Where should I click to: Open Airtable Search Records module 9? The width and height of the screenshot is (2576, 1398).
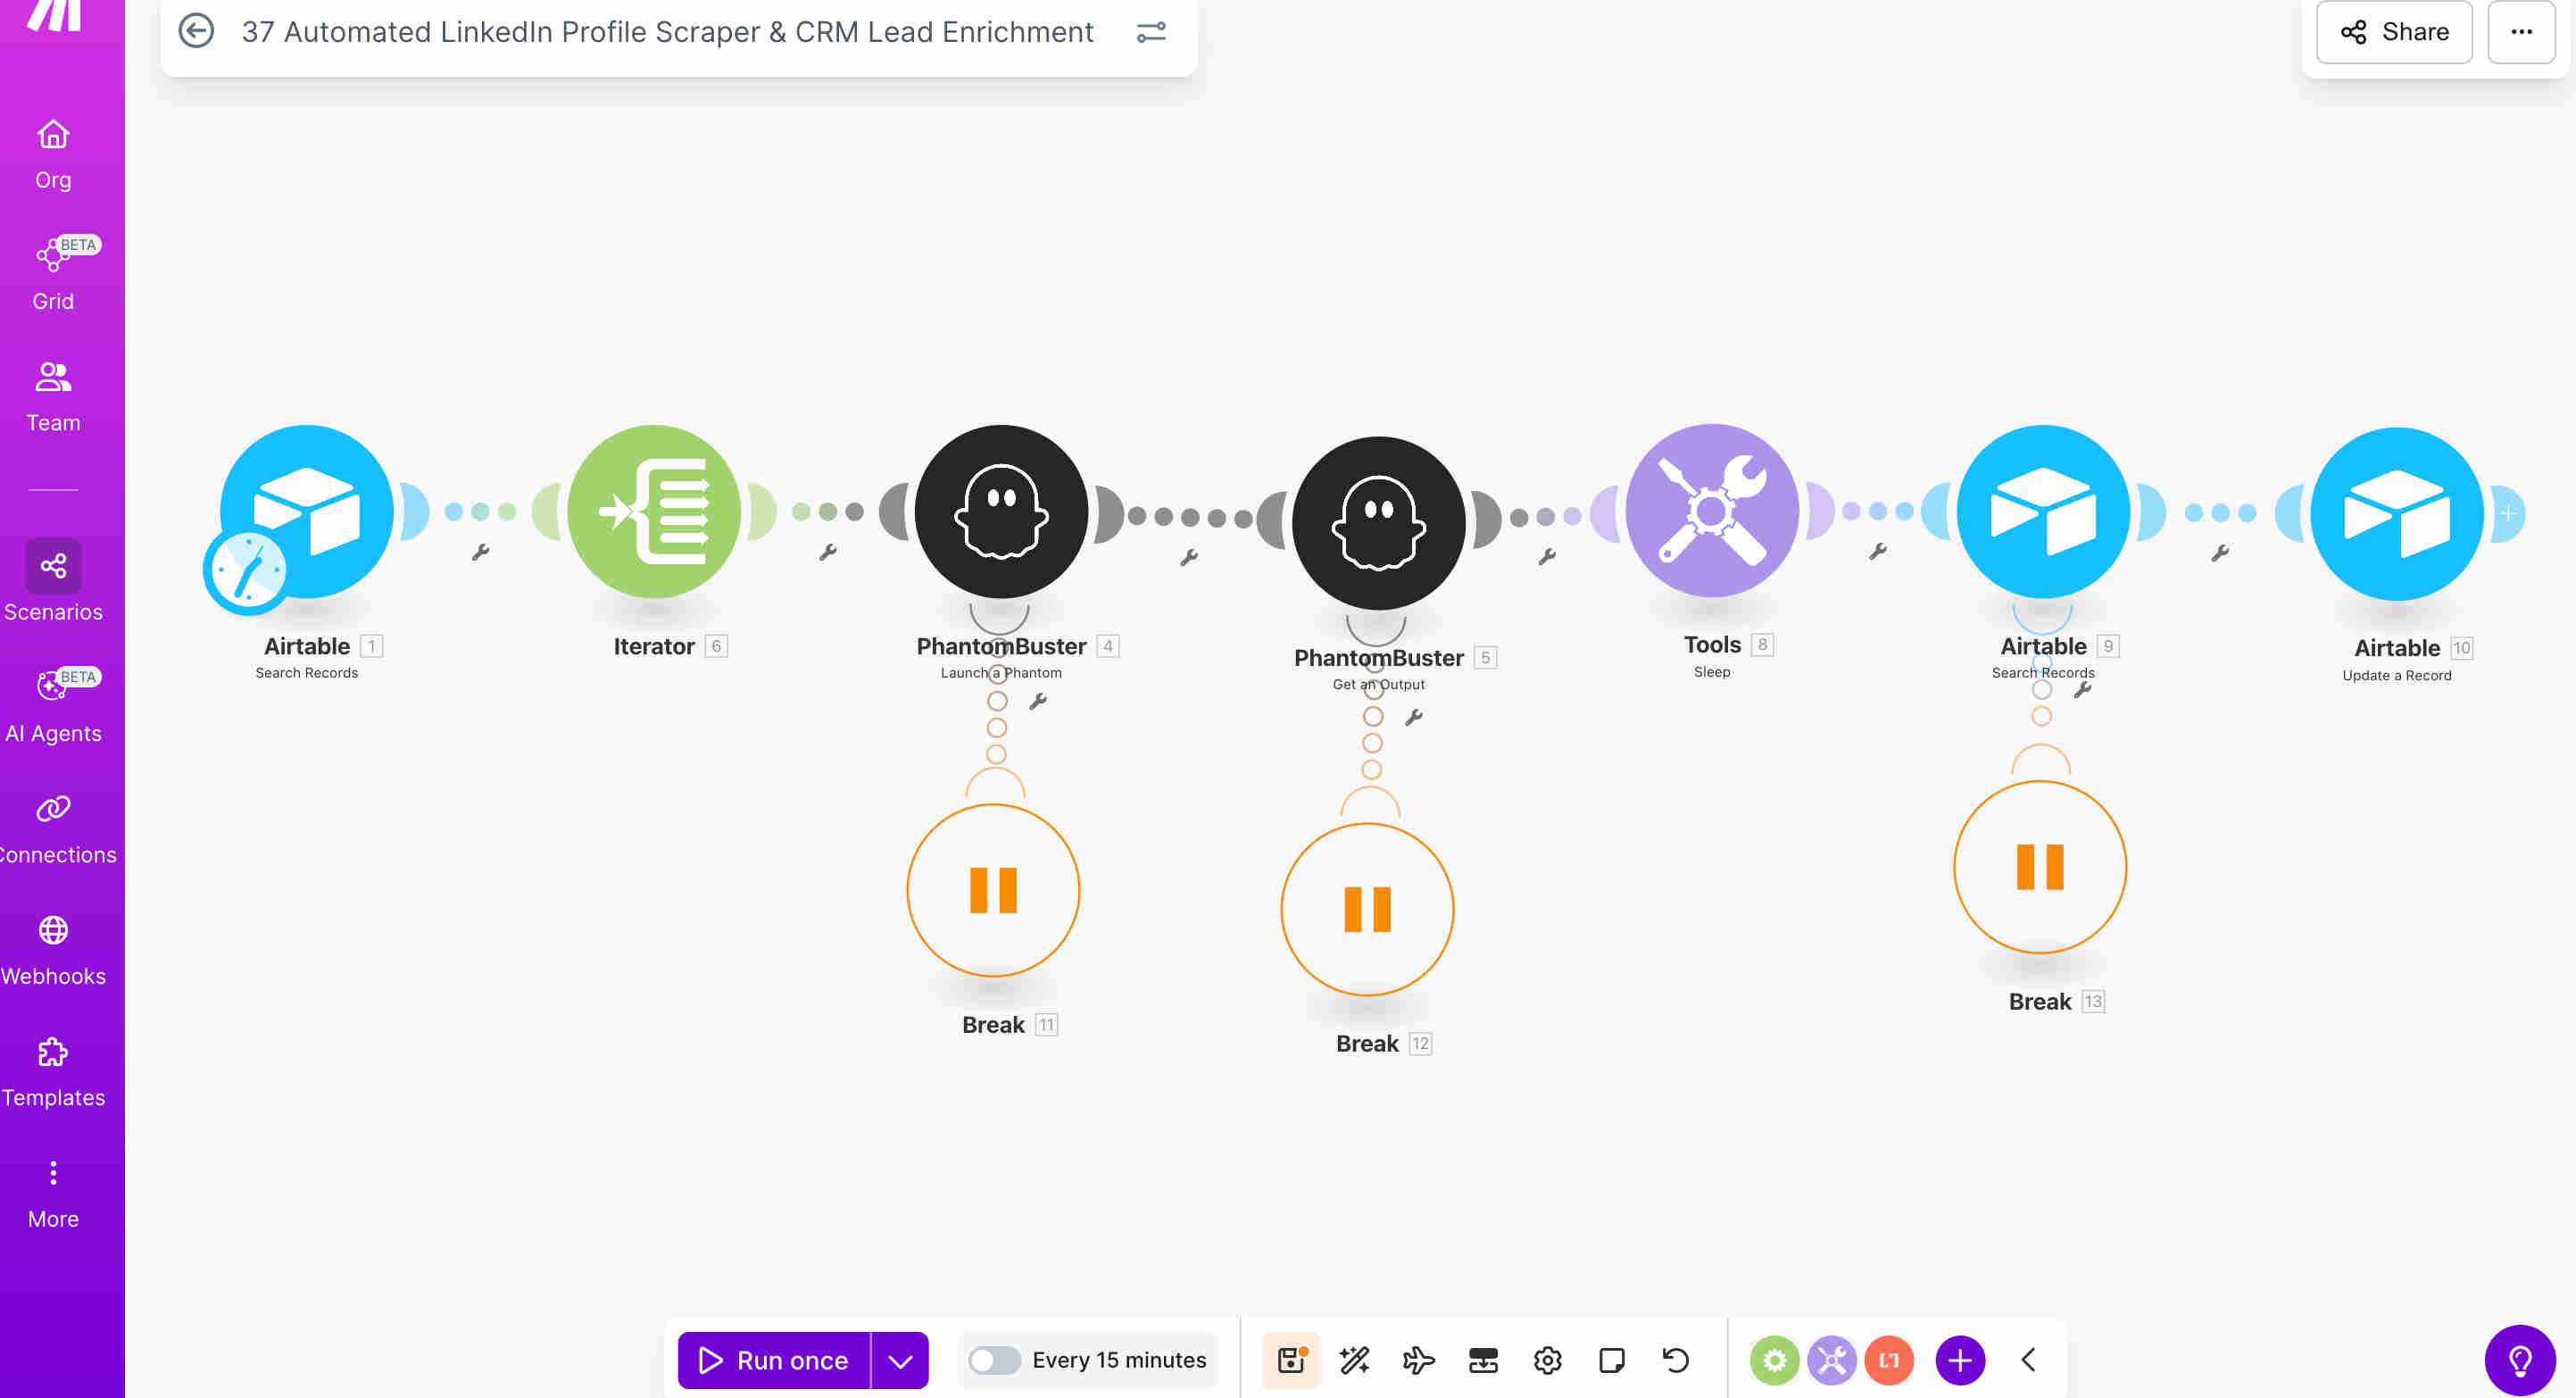coord(2043,511)
